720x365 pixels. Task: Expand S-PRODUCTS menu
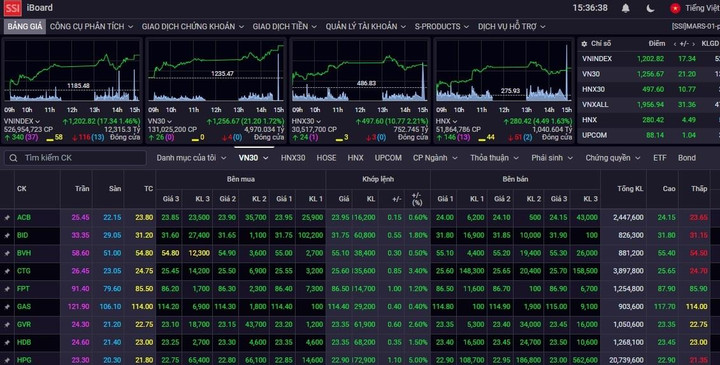coord(442,27)
